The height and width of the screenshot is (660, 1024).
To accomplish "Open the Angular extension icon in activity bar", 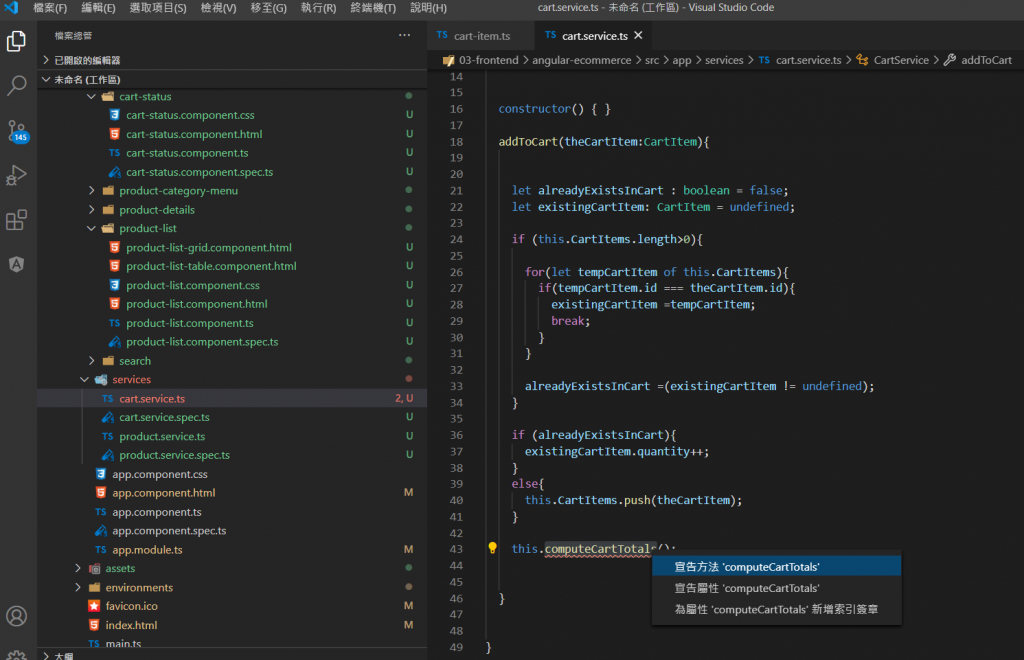I will coord(17,264).
